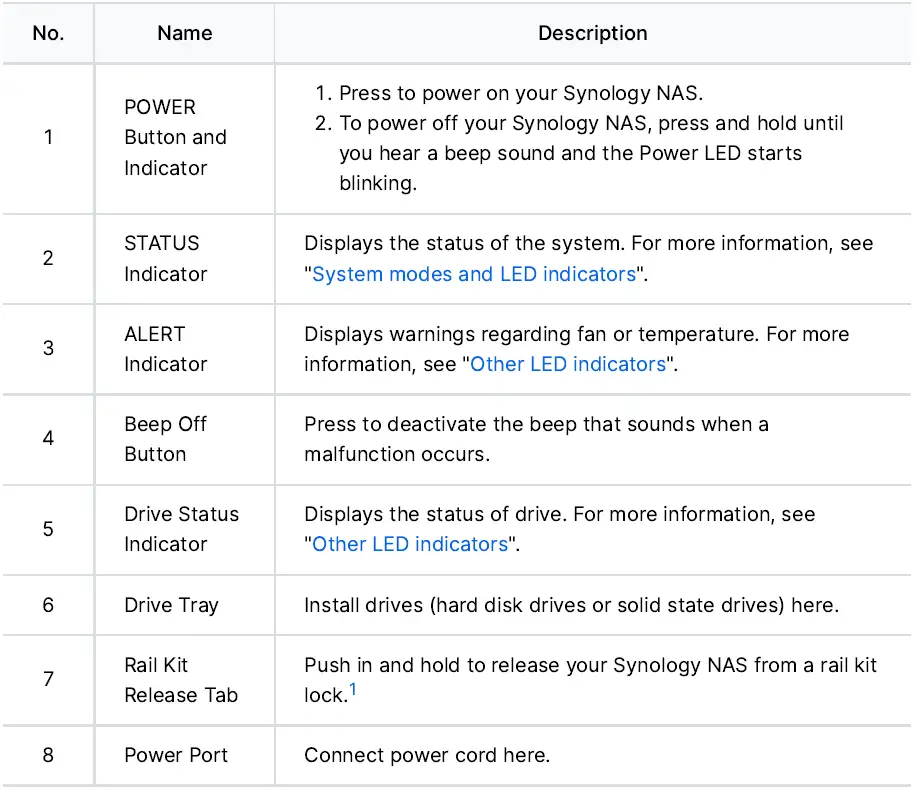Screen dimensions: 916x791
Task: Click the "Rail Kit Release Tab" name cell
Action: pyautogui.click(x=180, y=680)
